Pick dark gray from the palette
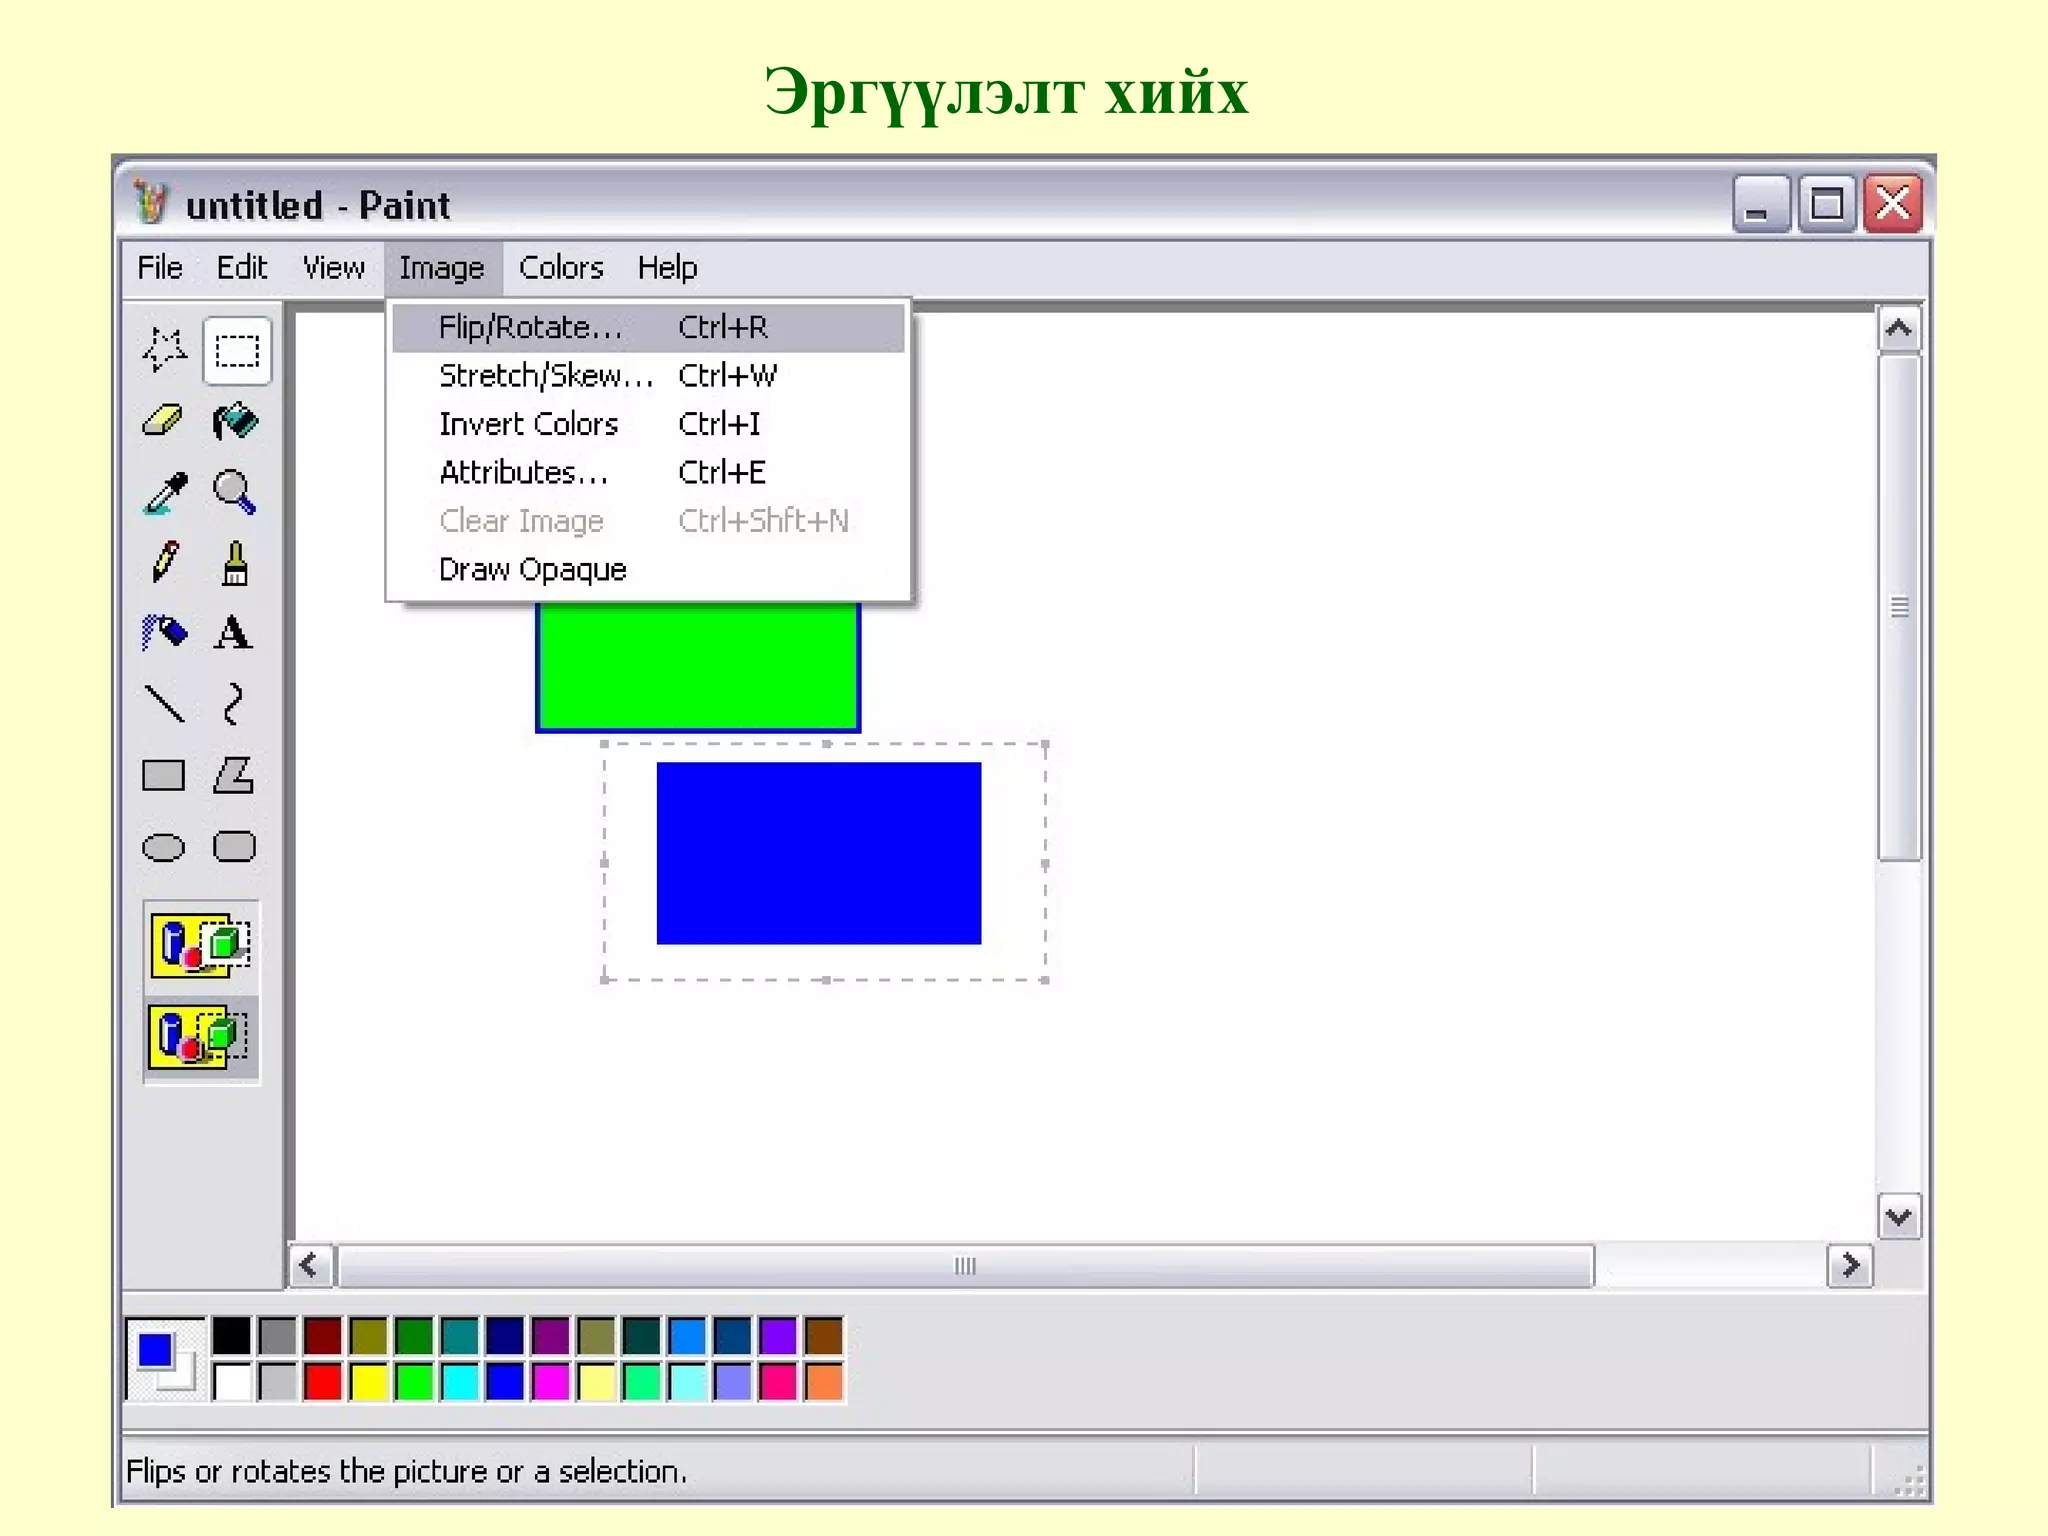The image size is (2048, 1536). (x=278, y=1335)
